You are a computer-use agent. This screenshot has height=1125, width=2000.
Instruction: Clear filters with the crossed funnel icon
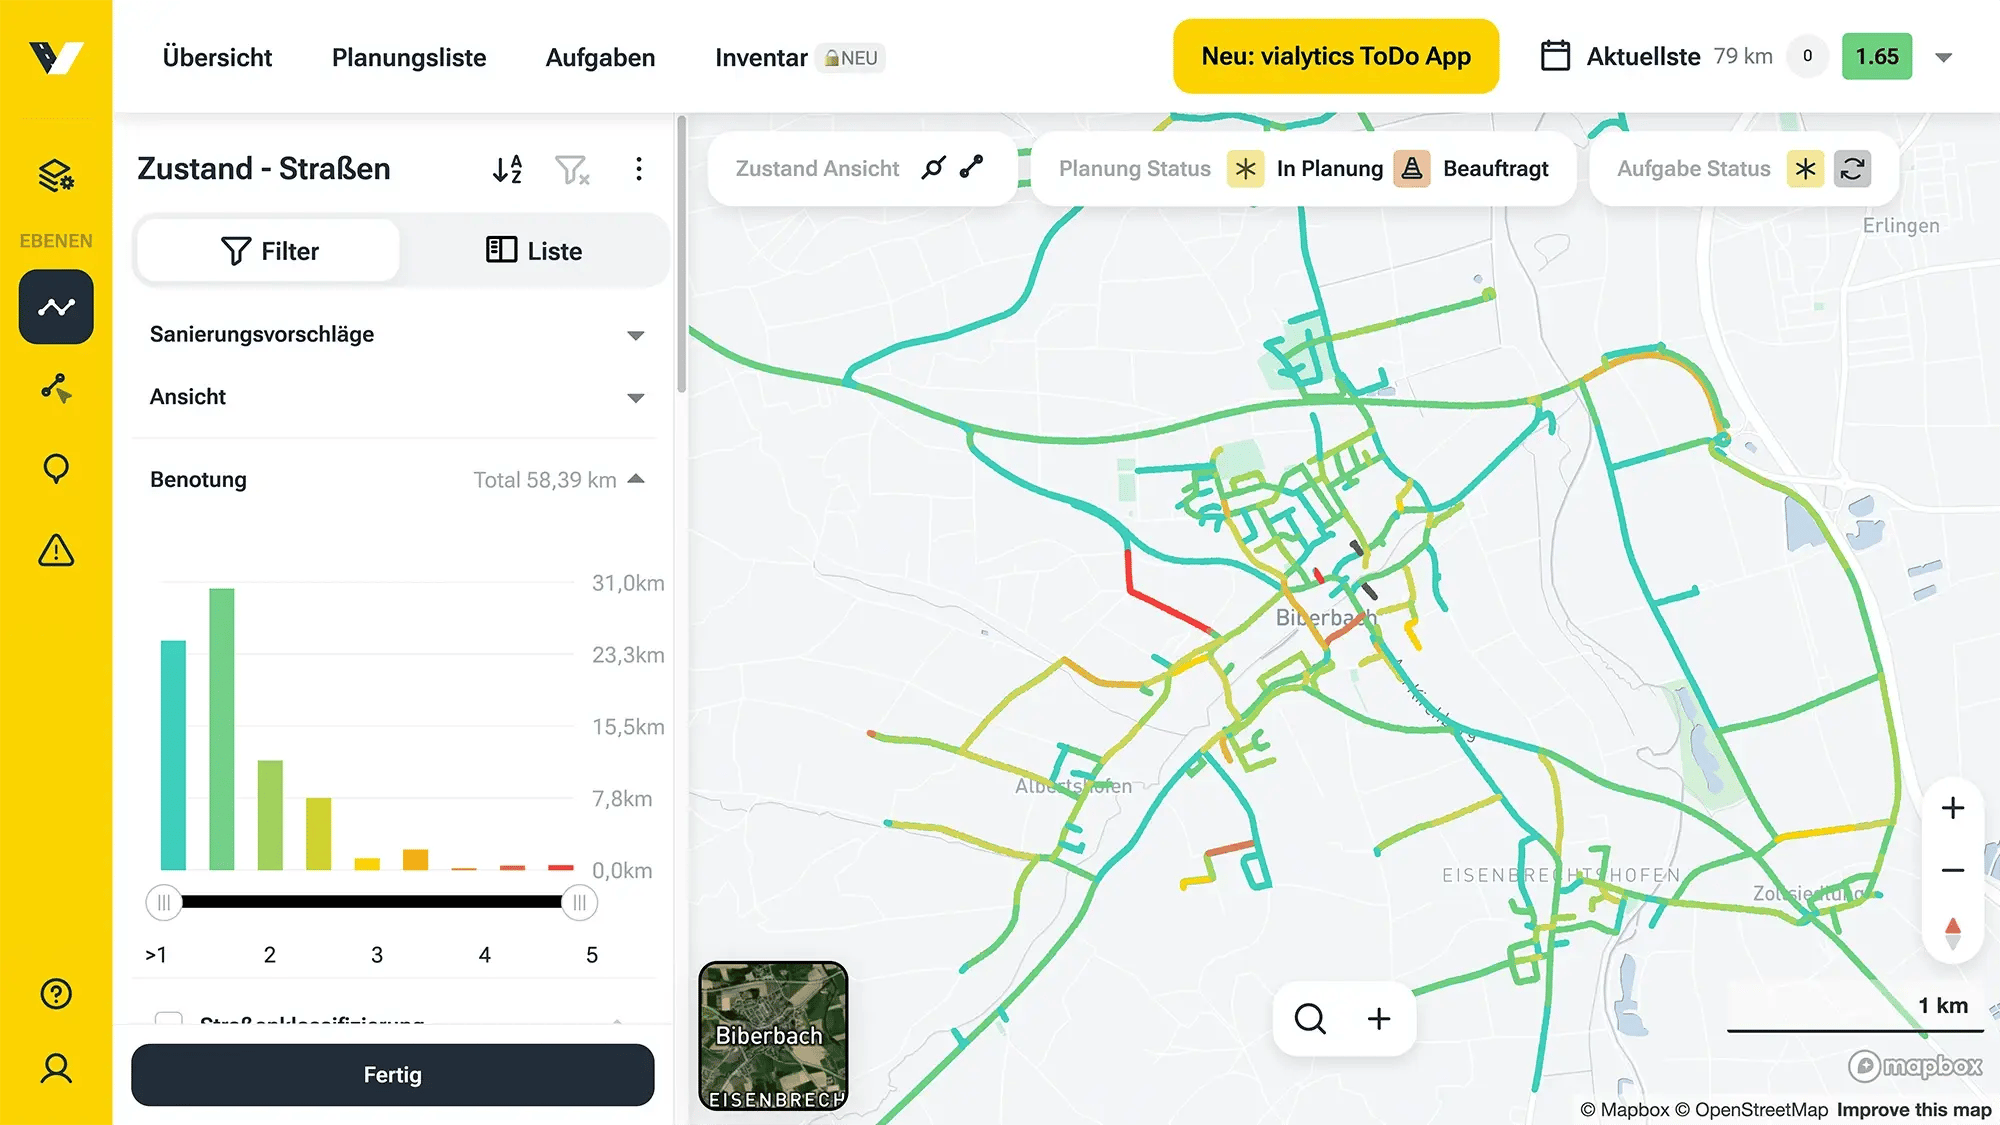(572, 169)
